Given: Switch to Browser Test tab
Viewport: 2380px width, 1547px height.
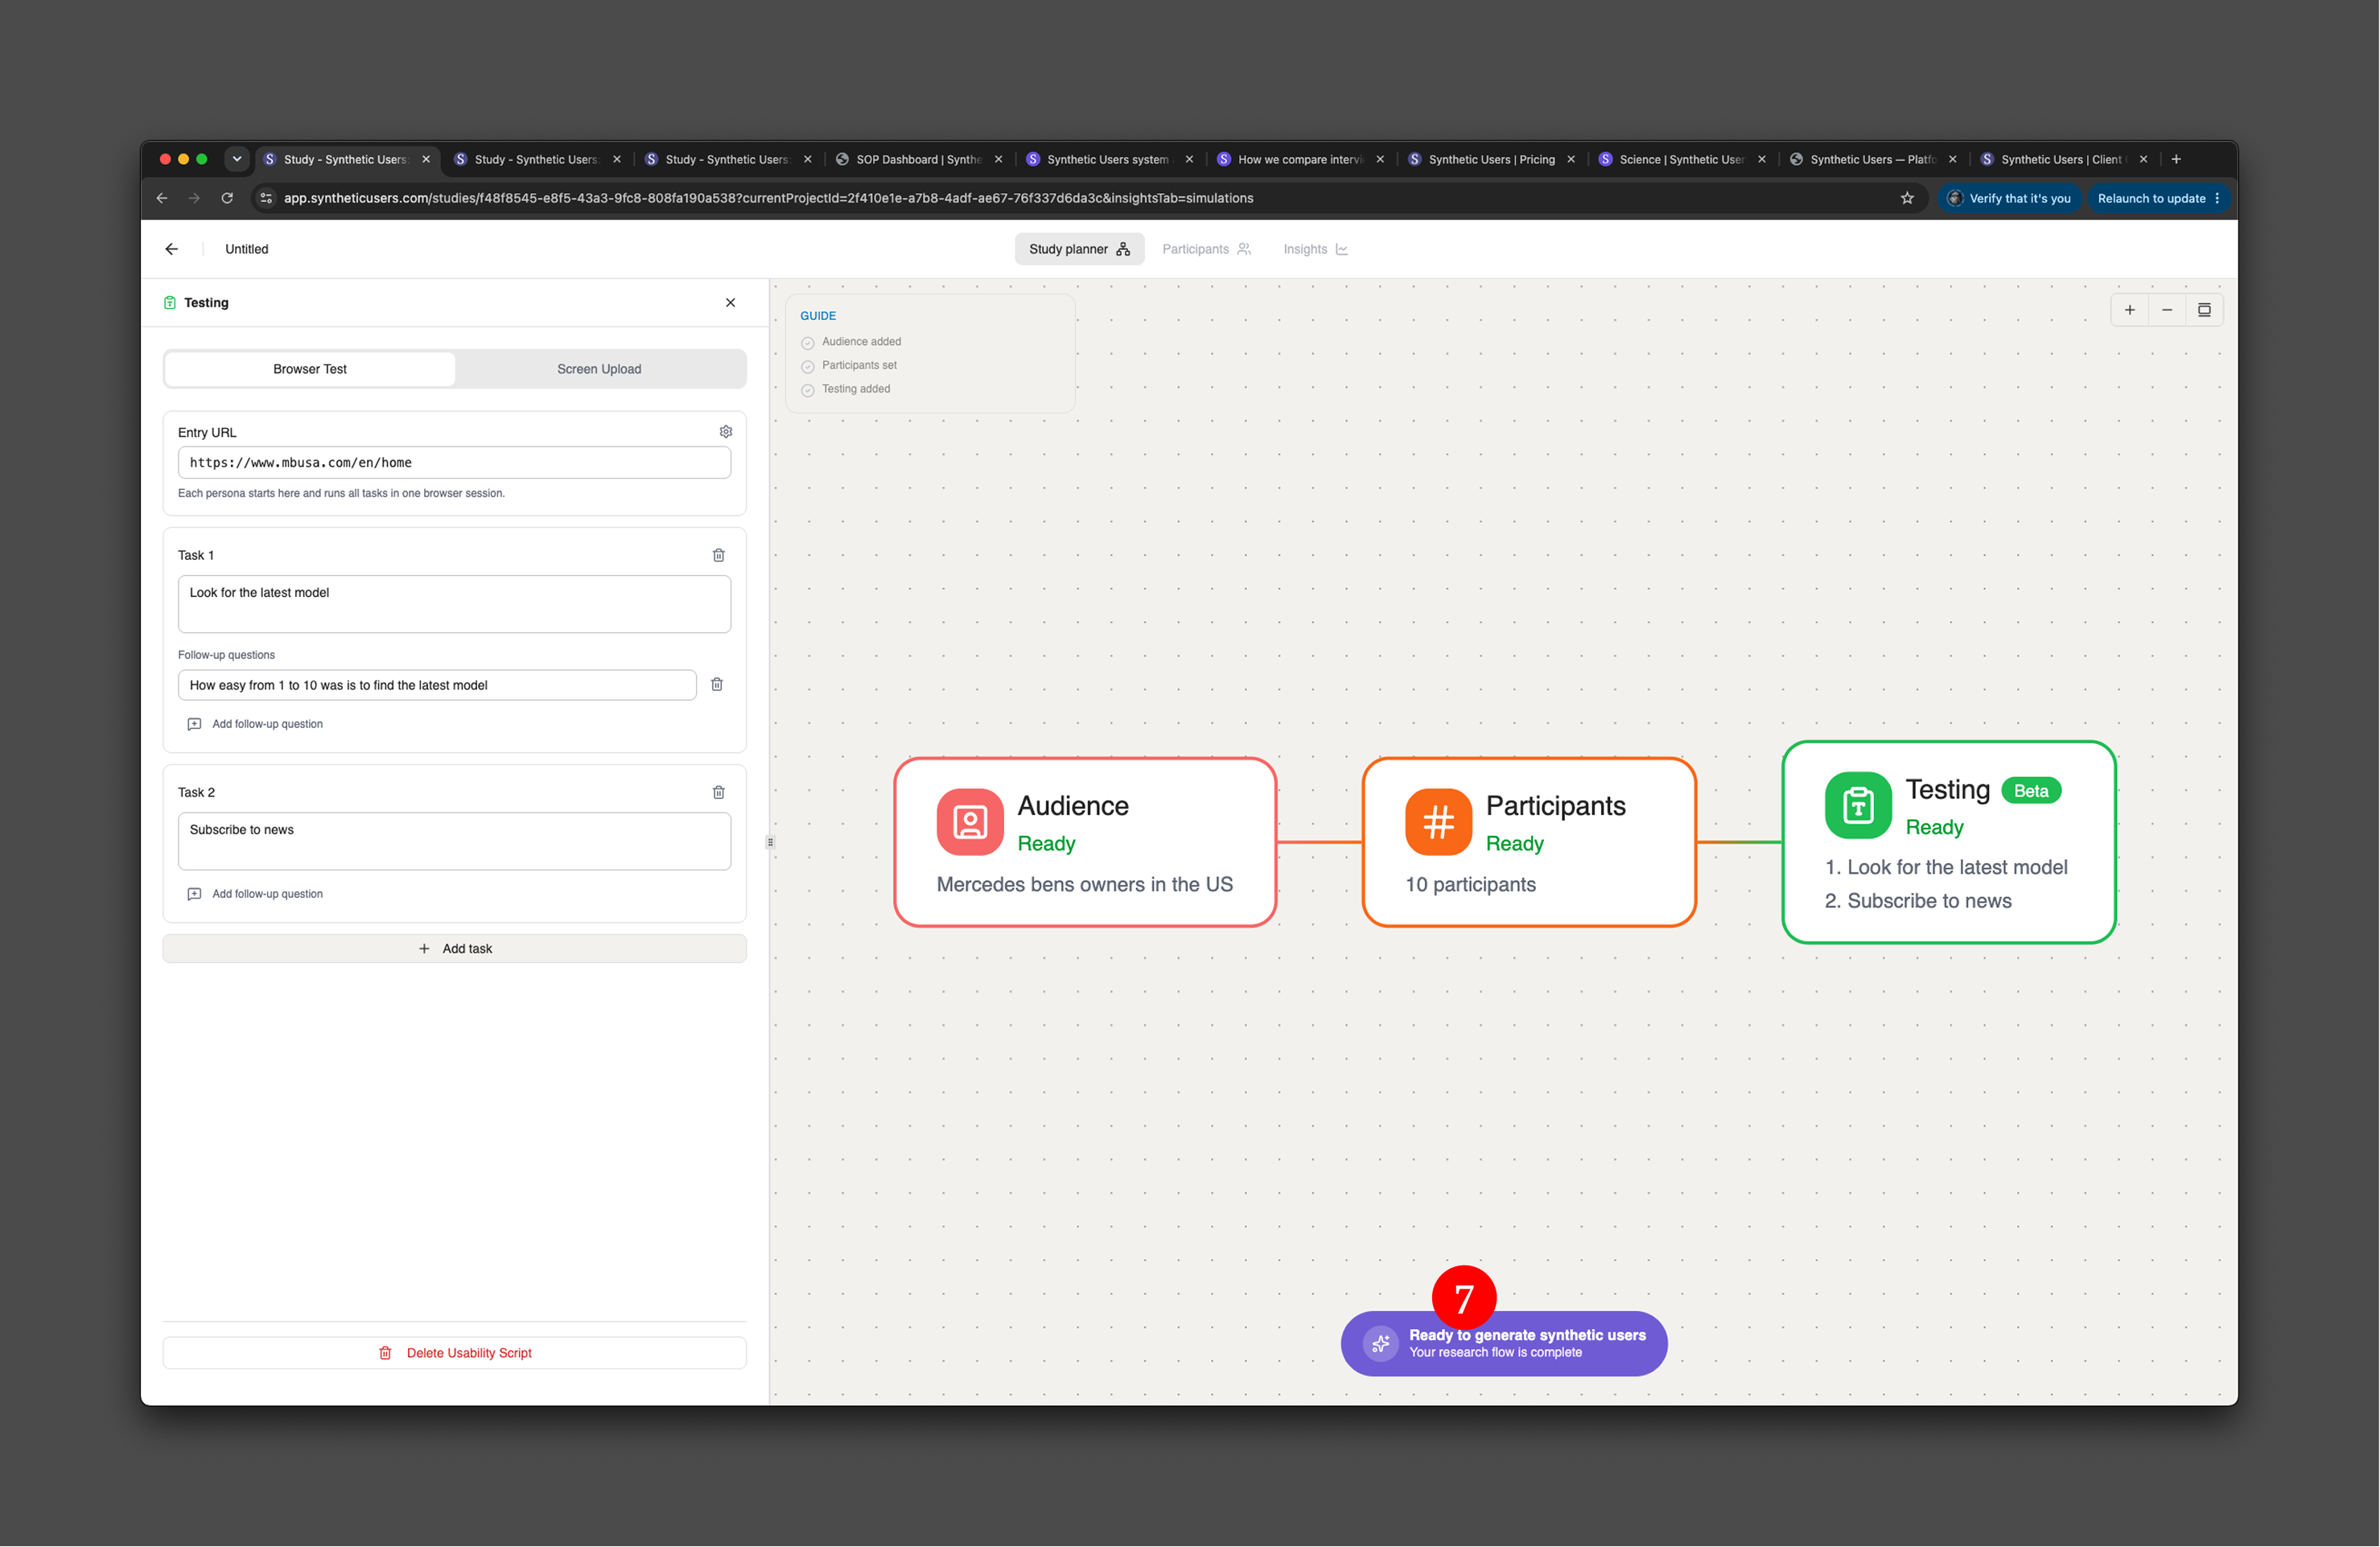Looking at the screenshot, I should point(310,369).
